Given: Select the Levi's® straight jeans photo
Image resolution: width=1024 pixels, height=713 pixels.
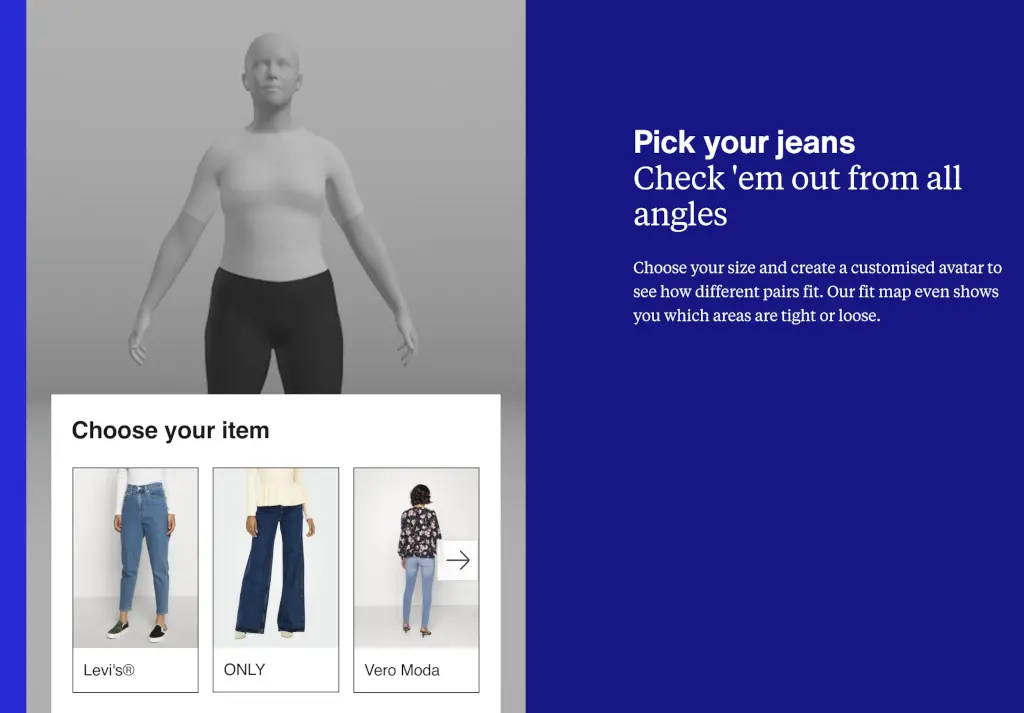Looking at the screenshot, I should (135, 558).
